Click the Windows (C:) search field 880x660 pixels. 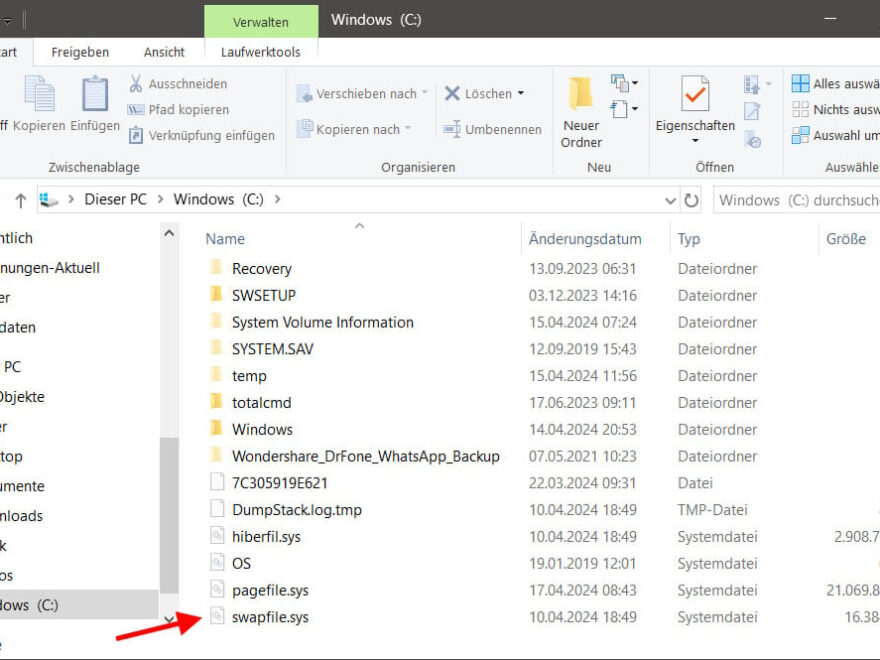pos(795,200)
